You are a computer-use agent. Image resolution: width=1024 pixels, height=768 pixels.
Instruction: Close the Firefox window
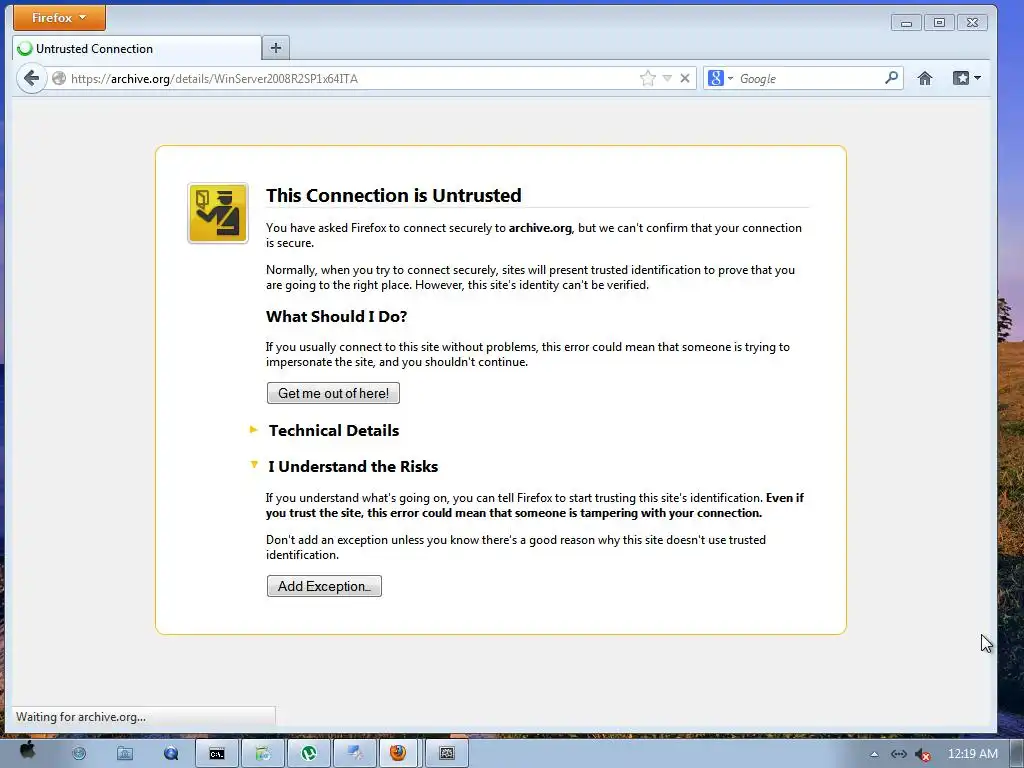click(972, 23)
